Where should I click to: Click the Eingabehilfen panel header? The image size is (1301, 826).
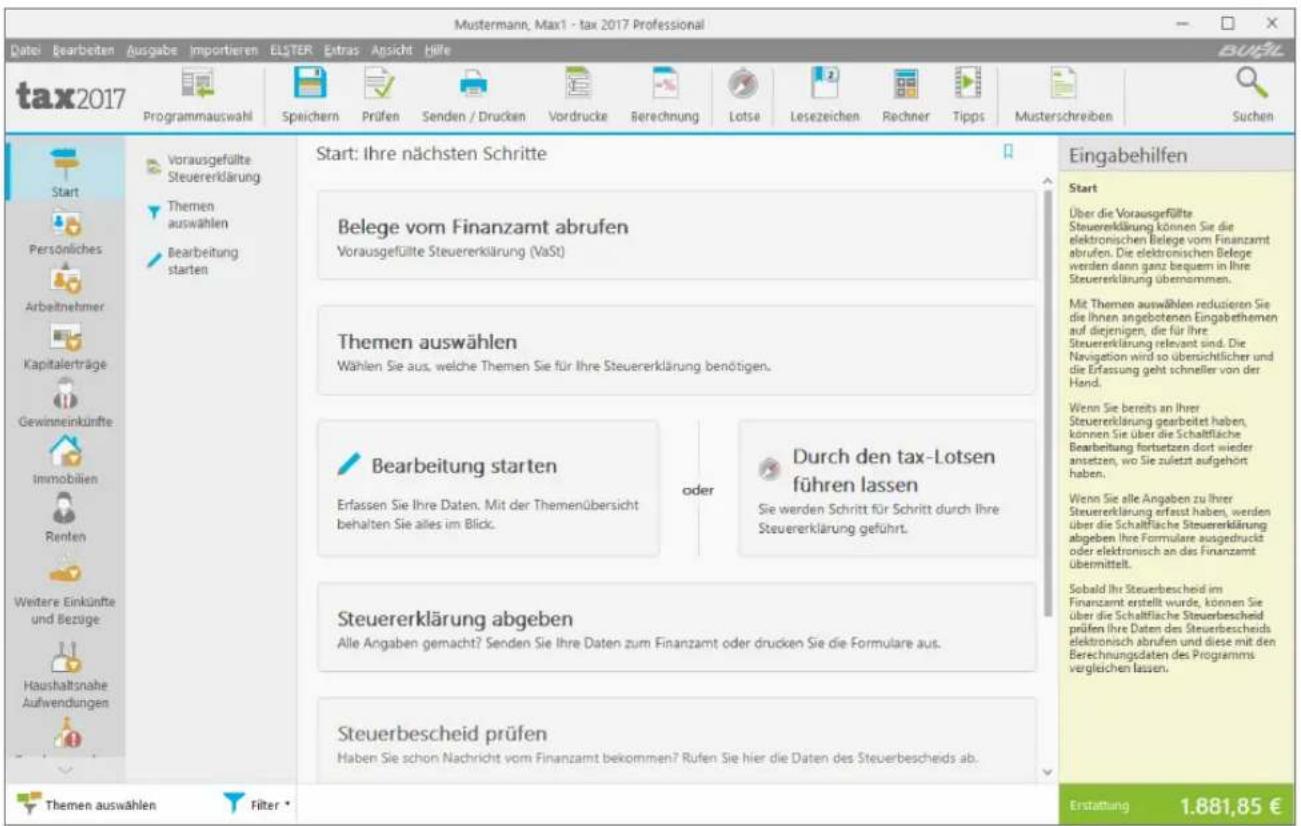click(1177, 157)
